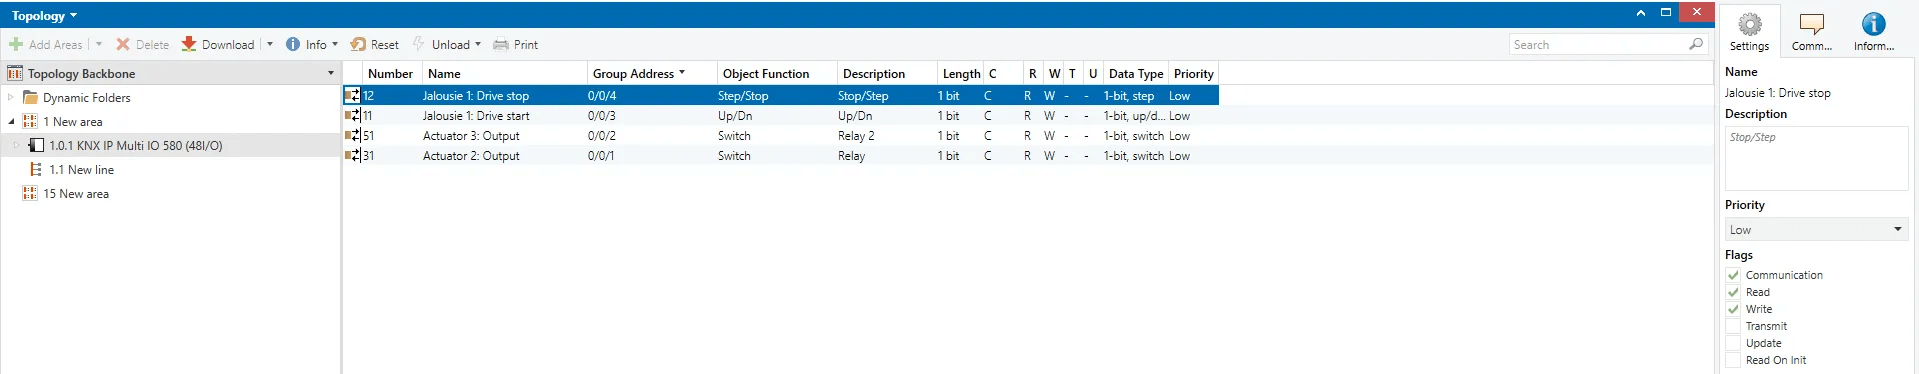Open the Topology panel menu
The image size is (1919, 374).
pyautogui.click(x=44, y=16)
